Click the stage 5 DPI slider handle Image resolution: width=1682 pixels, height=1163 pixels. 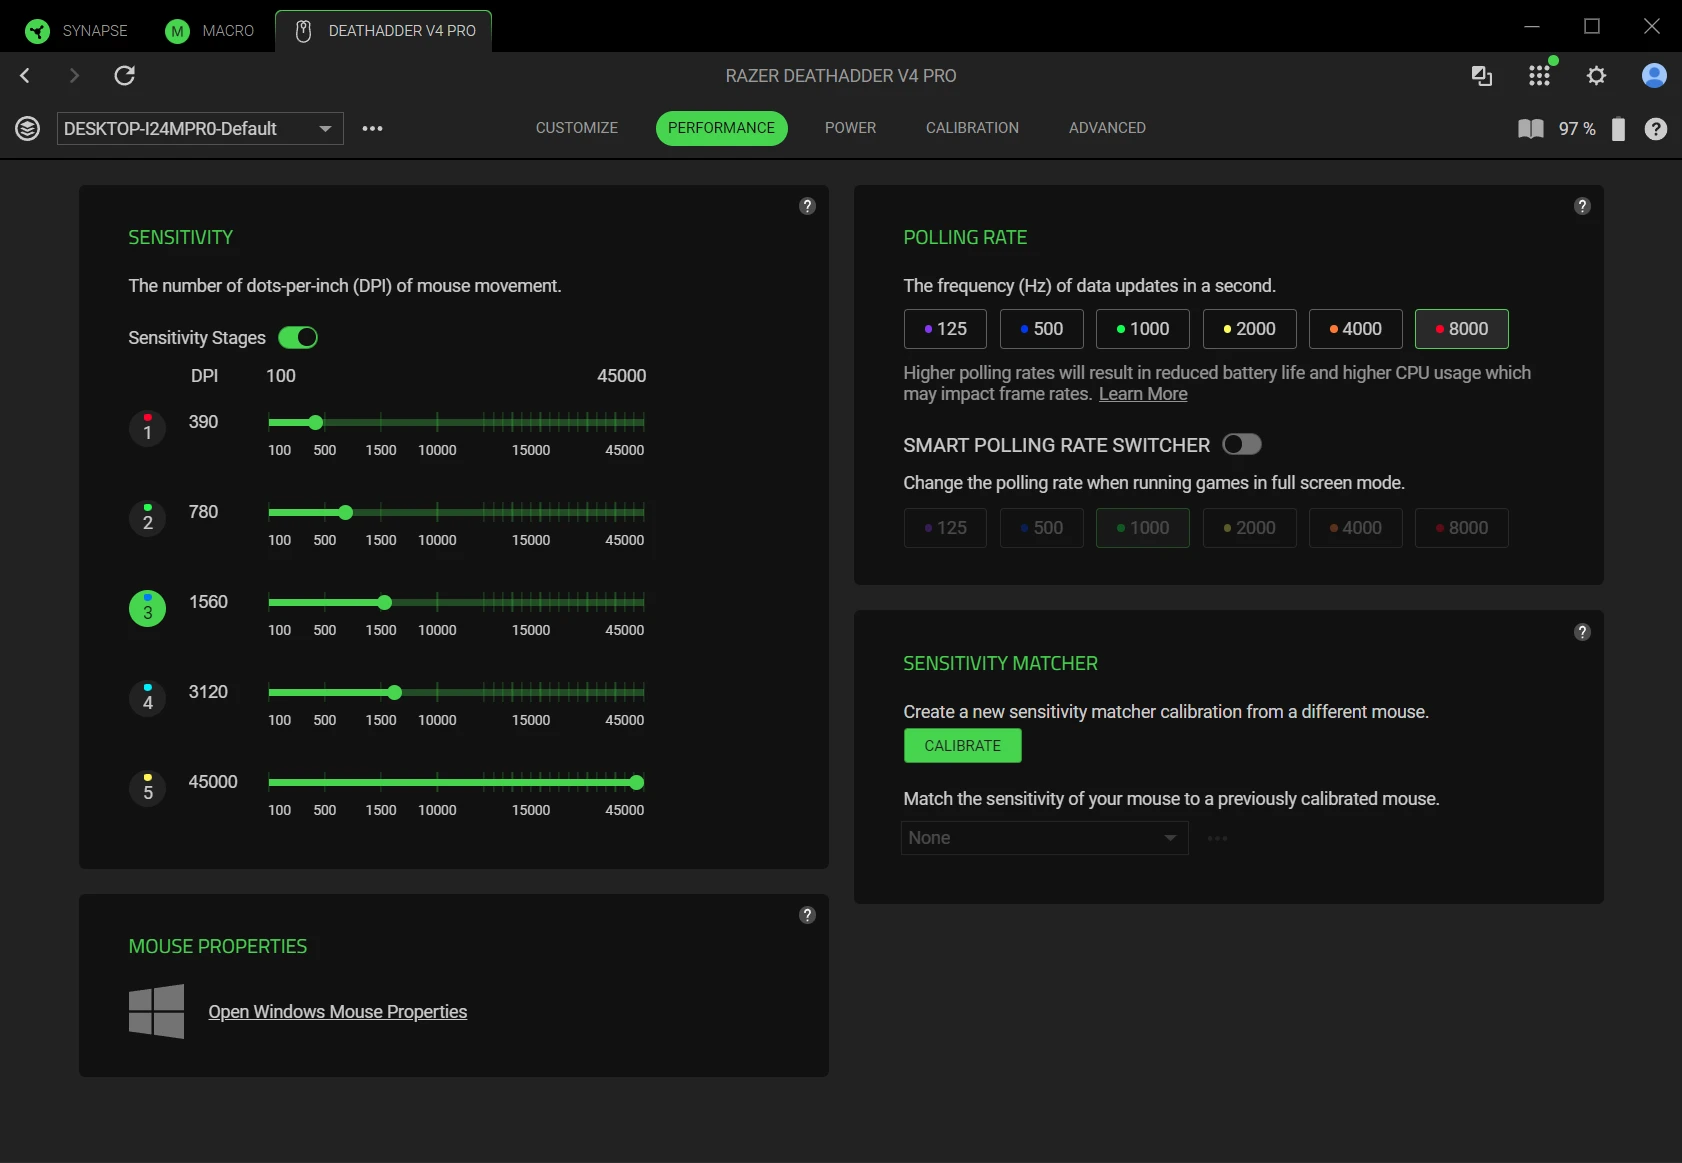pyautogui.click(x=637, y=783)
